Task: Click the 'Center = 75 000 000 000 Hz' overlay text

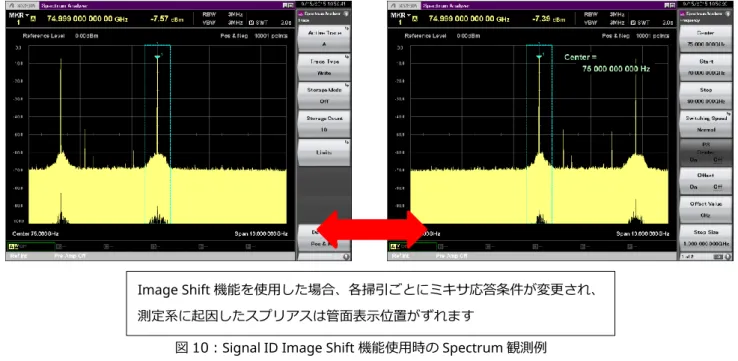Action: pos(607,63)
